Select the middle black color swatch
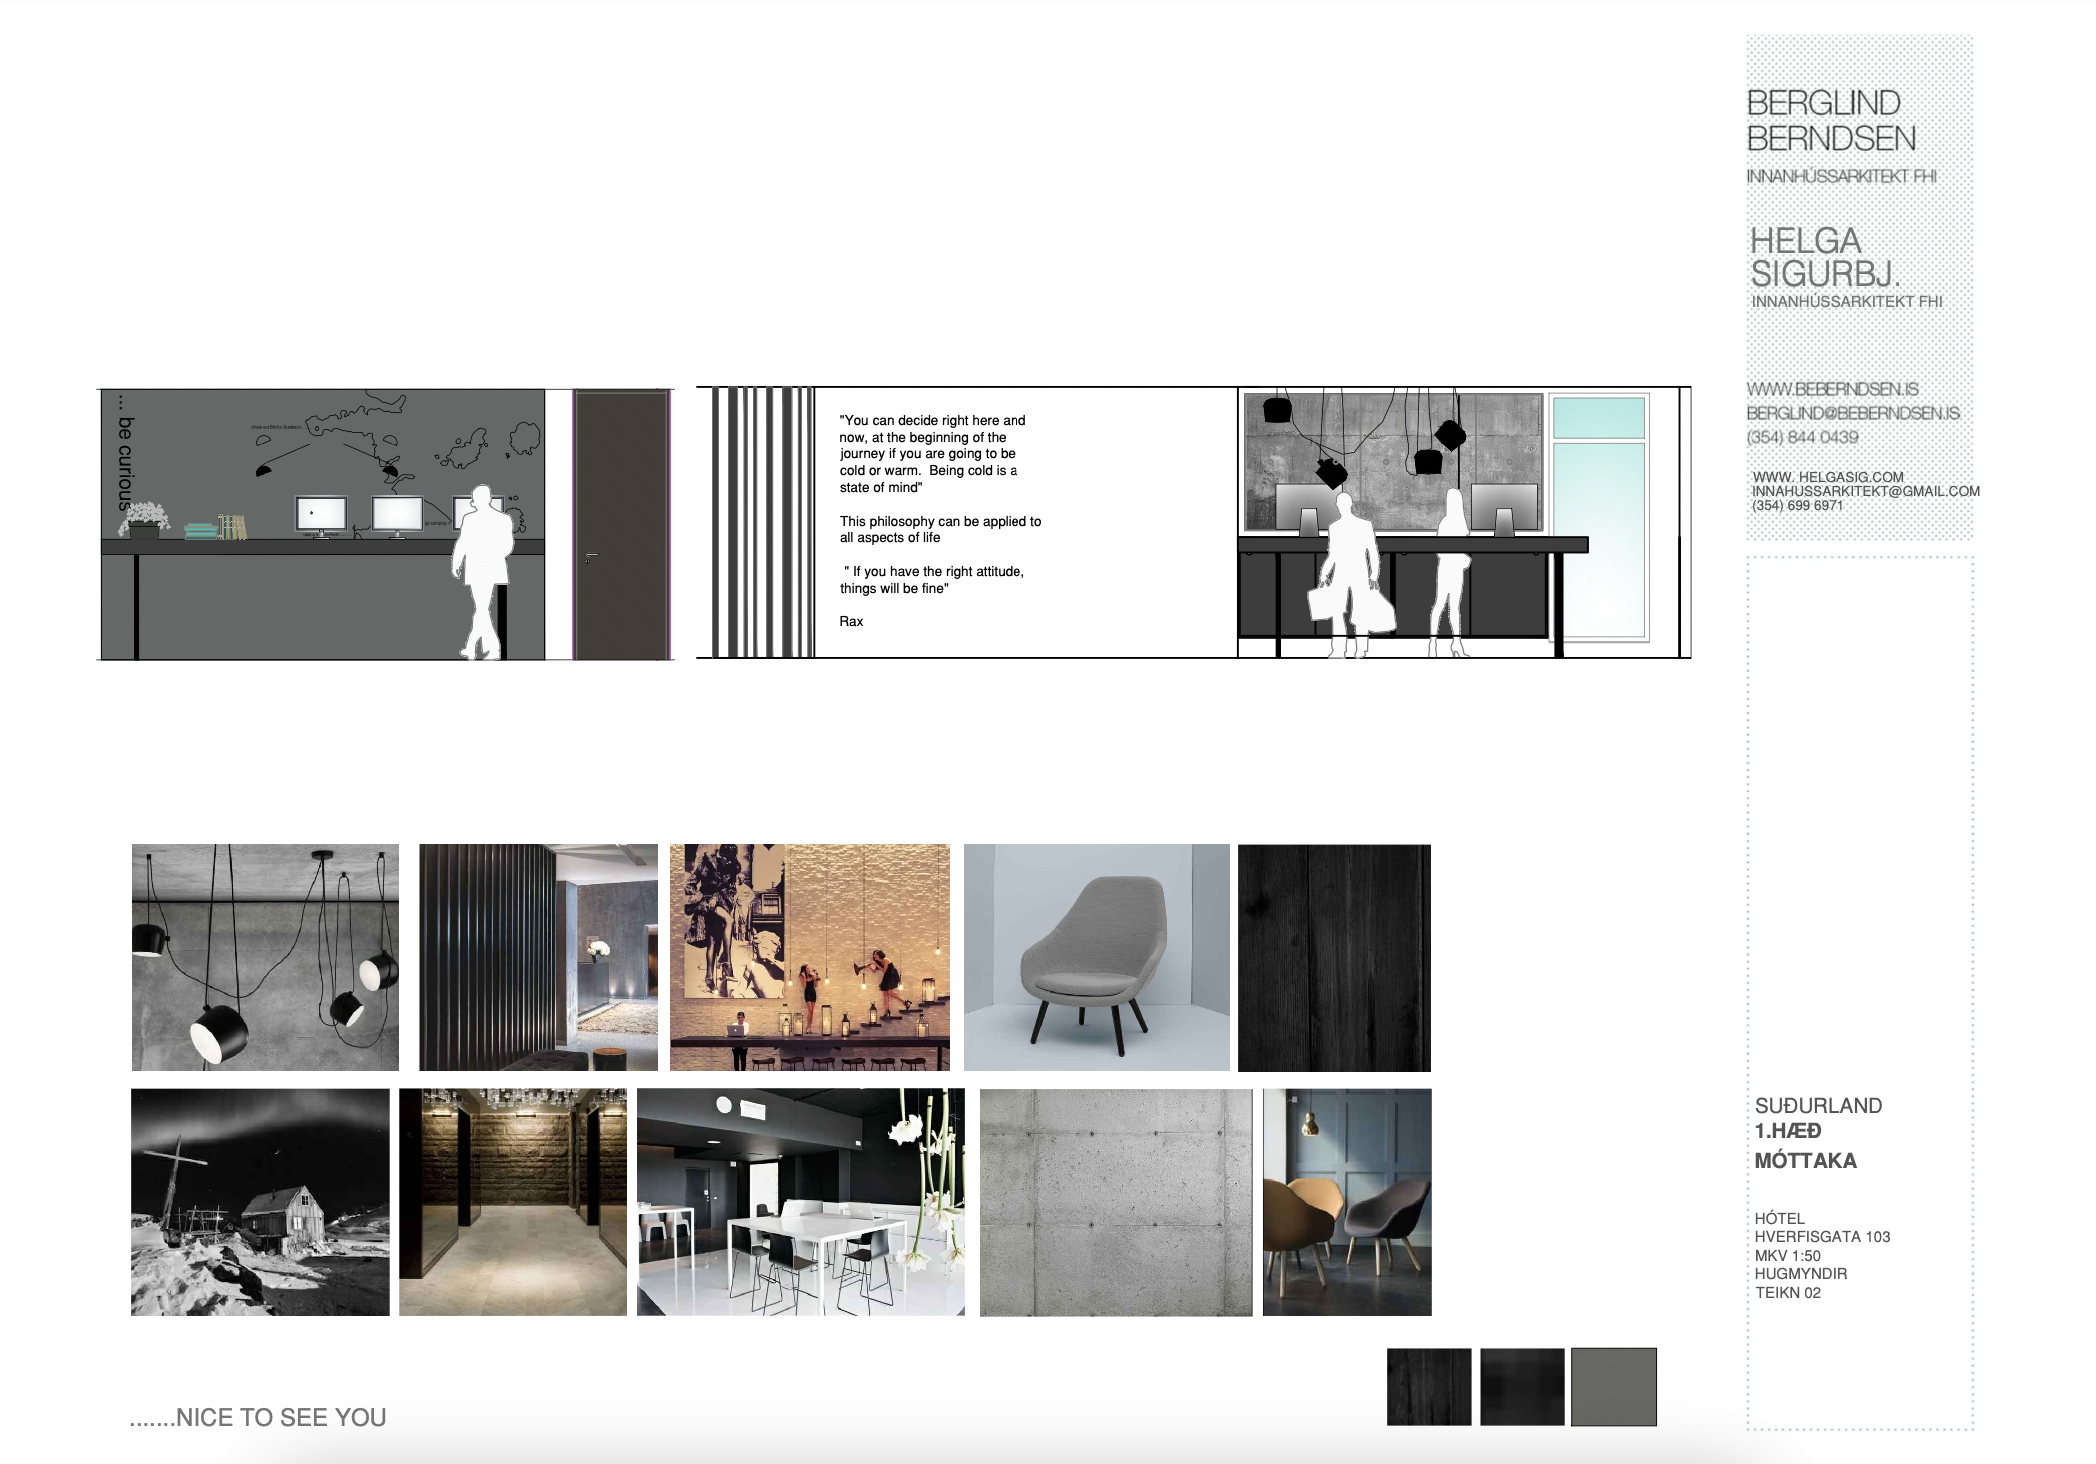This screenshot has width=2096, height=1464. coord(1521,1386)
